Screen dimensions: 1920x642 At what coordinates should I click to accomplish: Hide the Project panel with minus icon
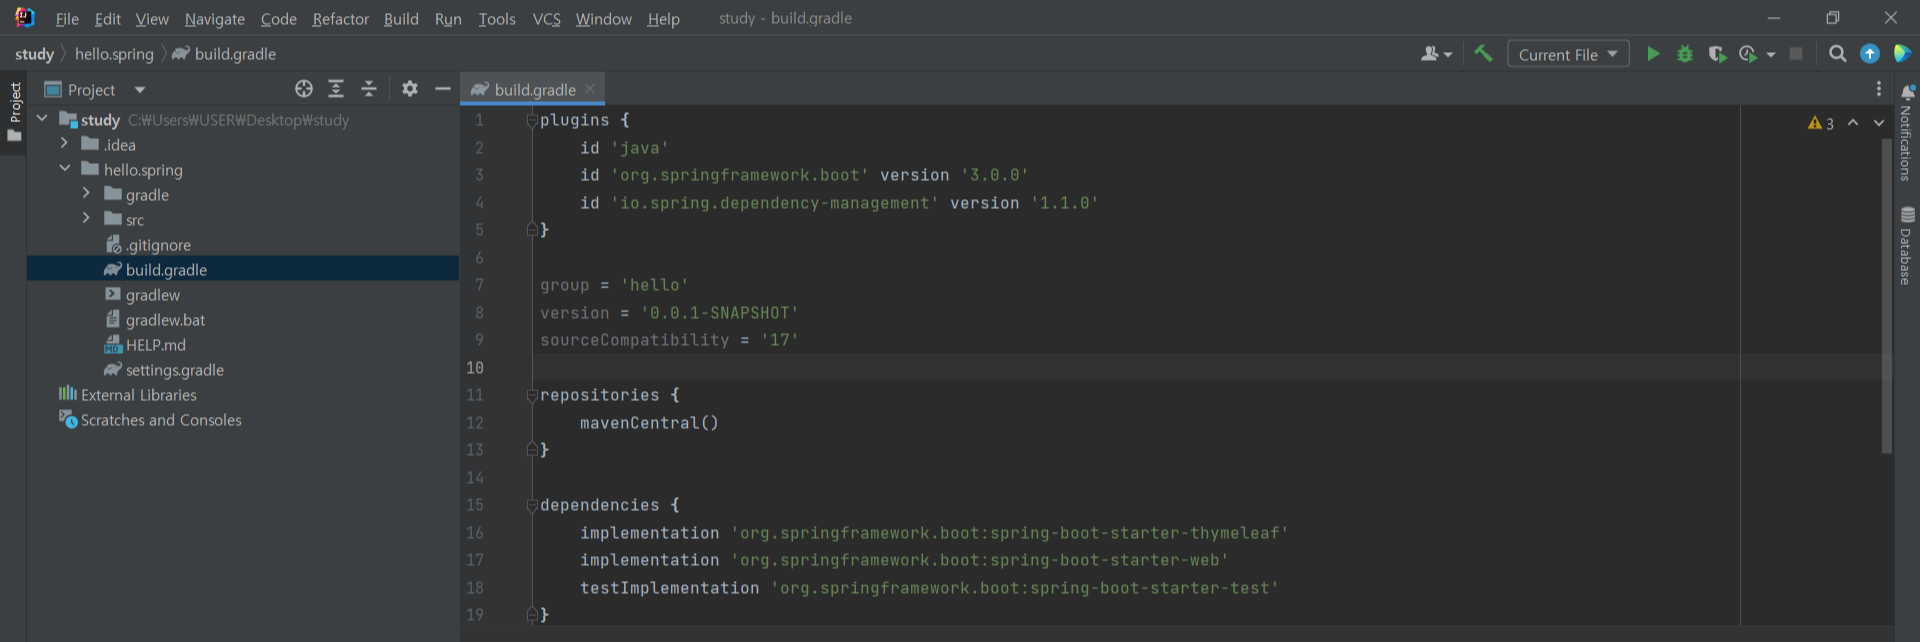coord(443,89)
